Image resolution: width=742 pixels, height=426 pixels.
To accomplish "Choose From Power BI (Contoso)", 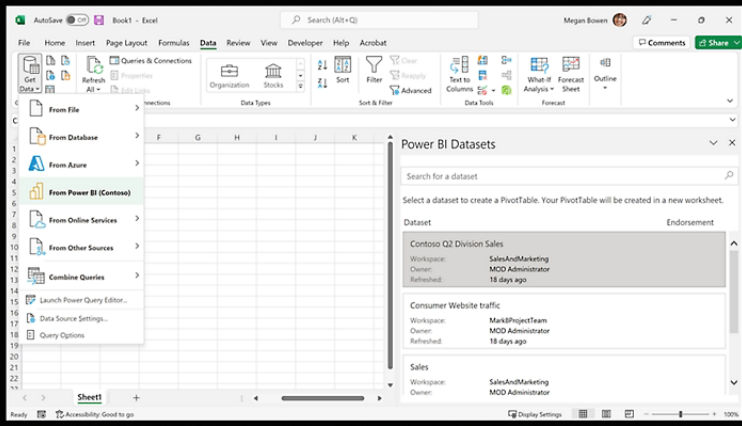I will [81, 192].
